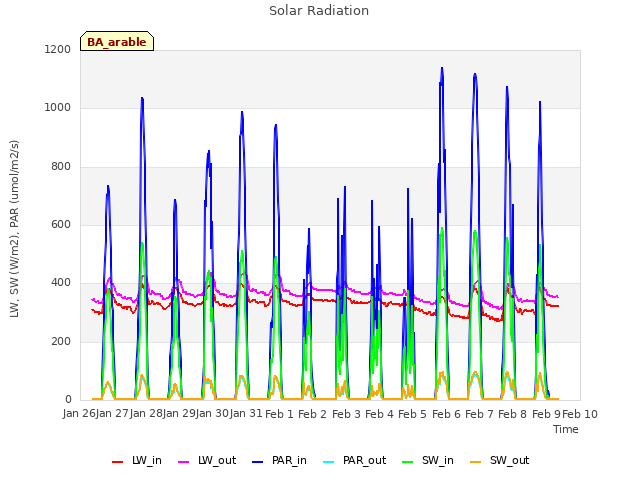
Task: Click the Solar Radiation chart title
Action: point(319,11)
